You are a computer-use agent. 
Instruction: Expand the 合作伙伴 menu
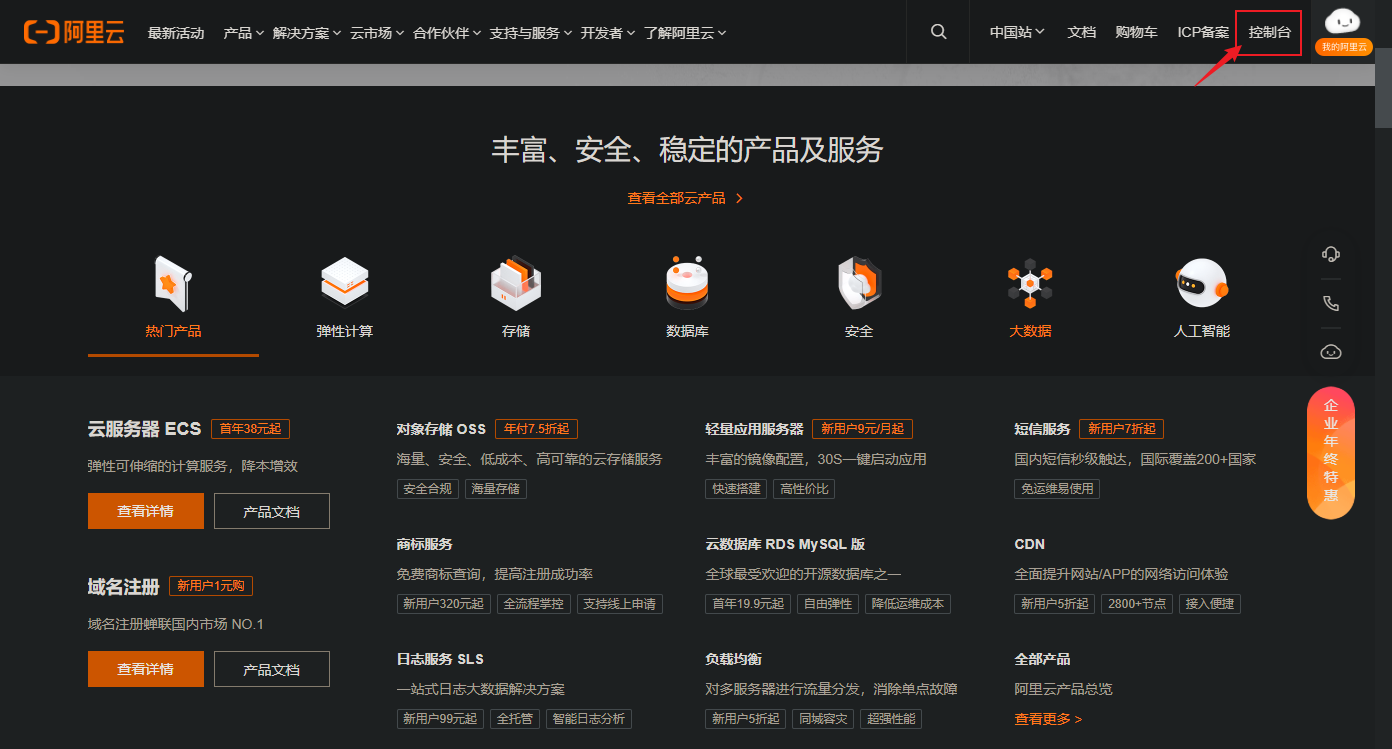(x=447, y=33)
